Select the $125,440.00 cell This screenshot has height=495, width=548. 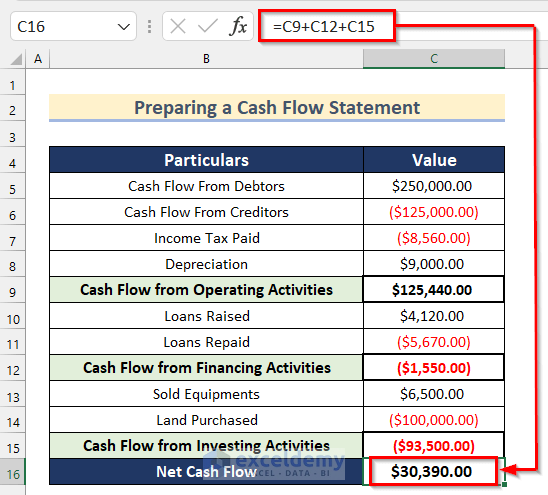pos(434,290)
